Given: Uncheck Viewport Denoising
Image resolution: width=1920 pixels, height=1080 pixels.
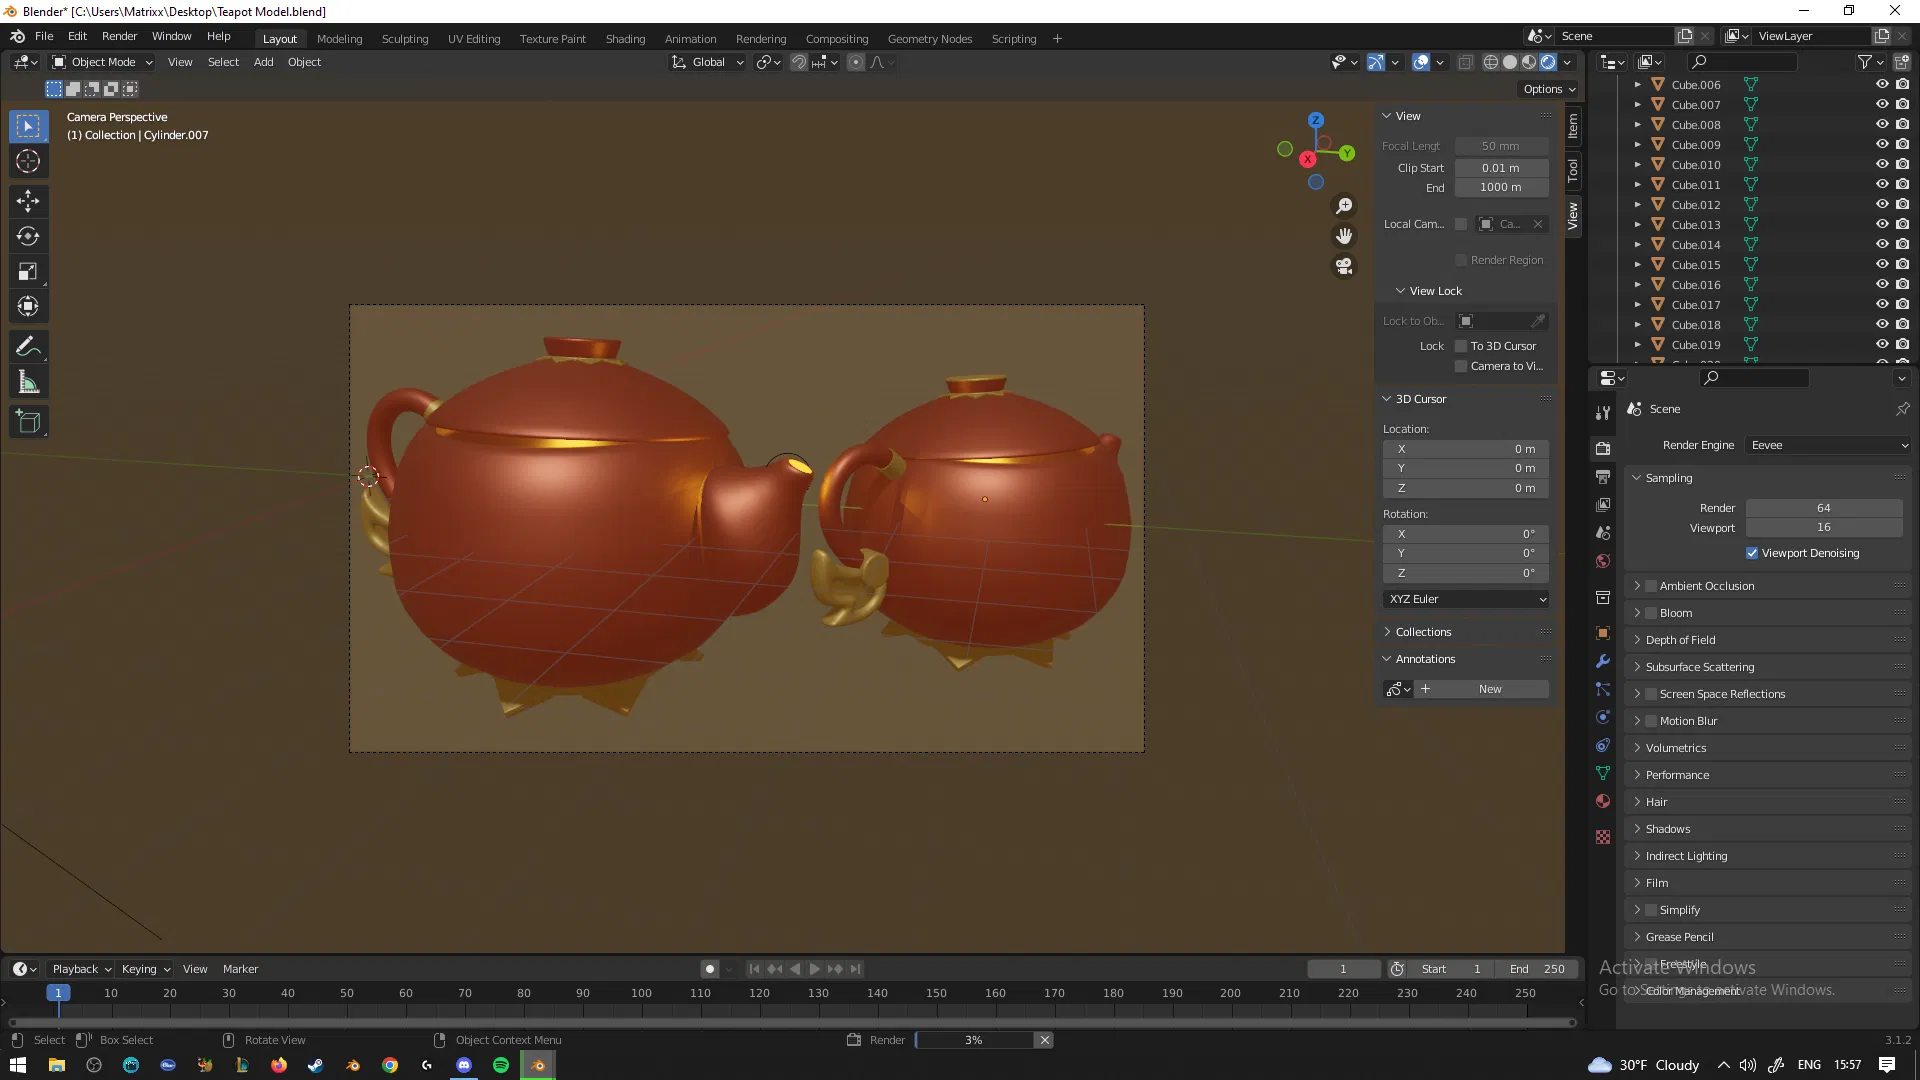Looking at the screenshot, I should [x=1752, y=553].
